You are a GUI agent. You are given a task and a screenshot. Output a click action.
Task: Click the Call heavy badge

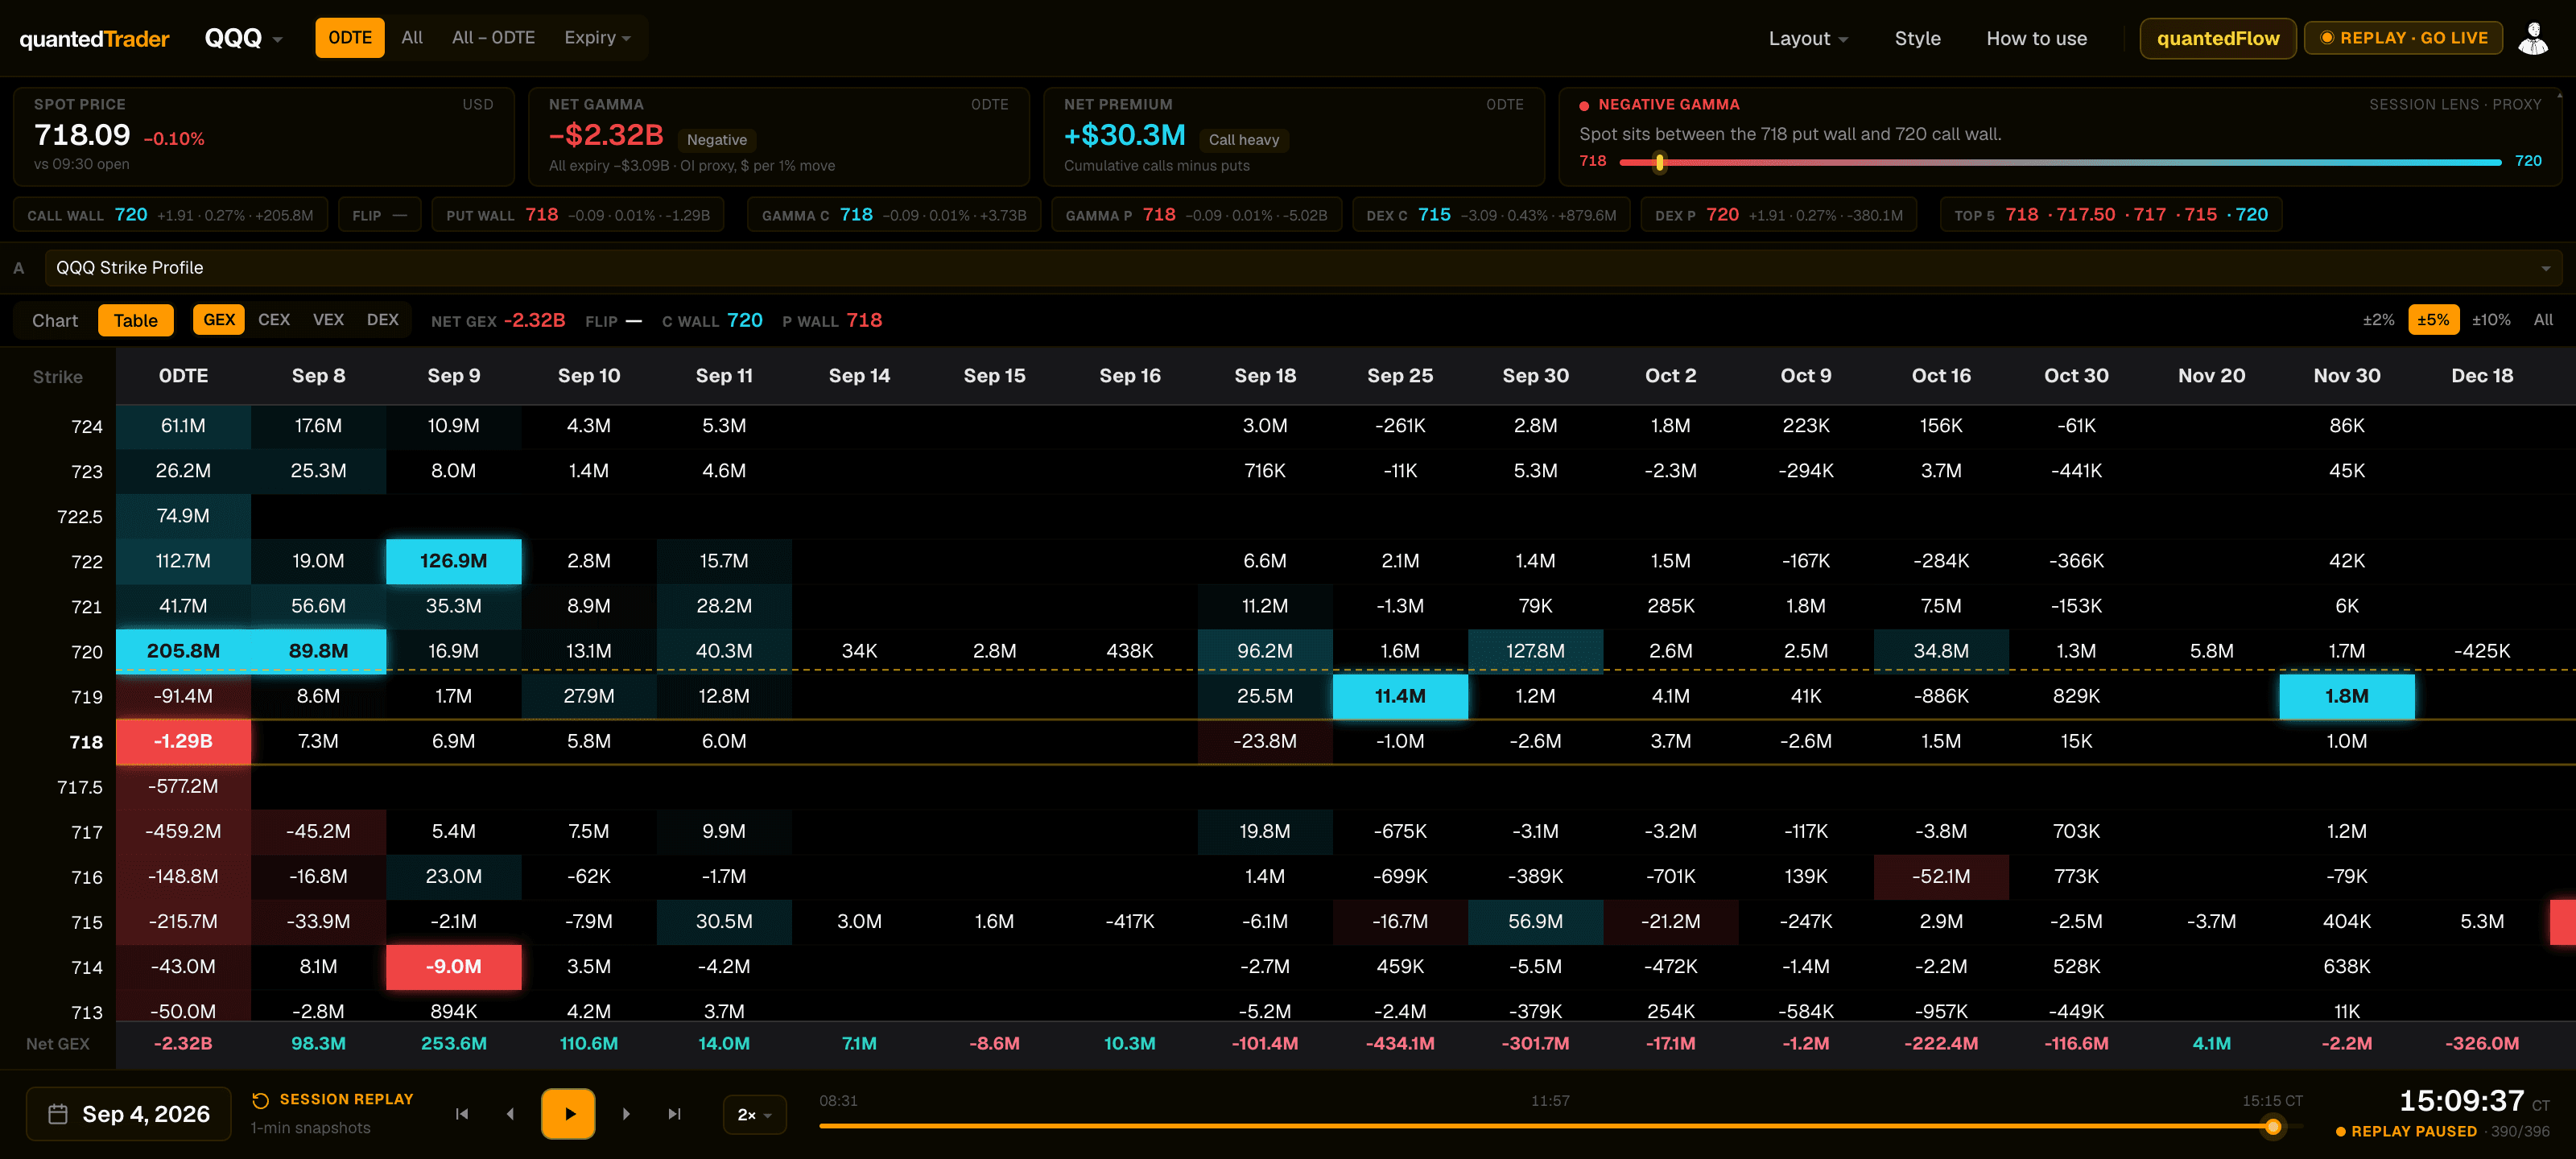(1243, 140)
